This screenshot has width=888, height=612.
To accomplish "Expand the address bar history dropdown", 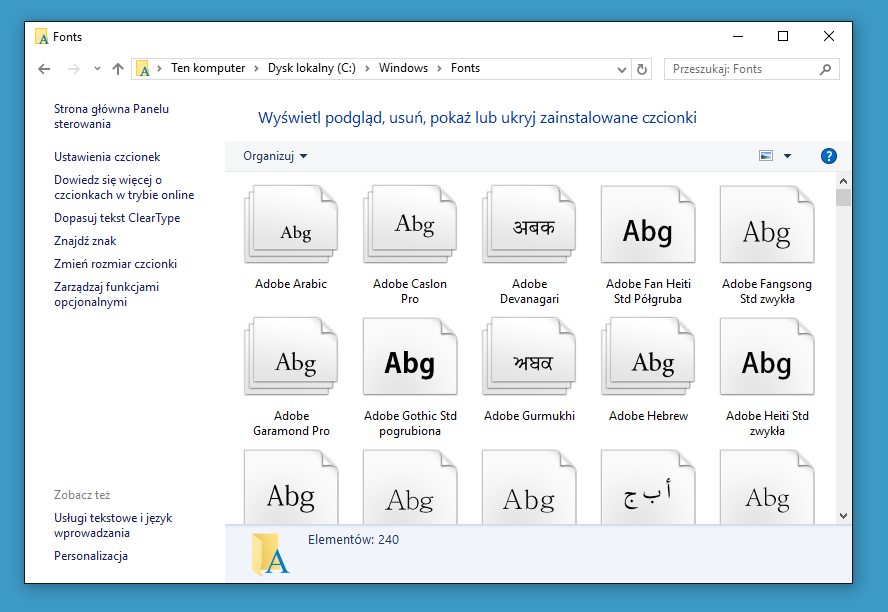I will [621, 70].
